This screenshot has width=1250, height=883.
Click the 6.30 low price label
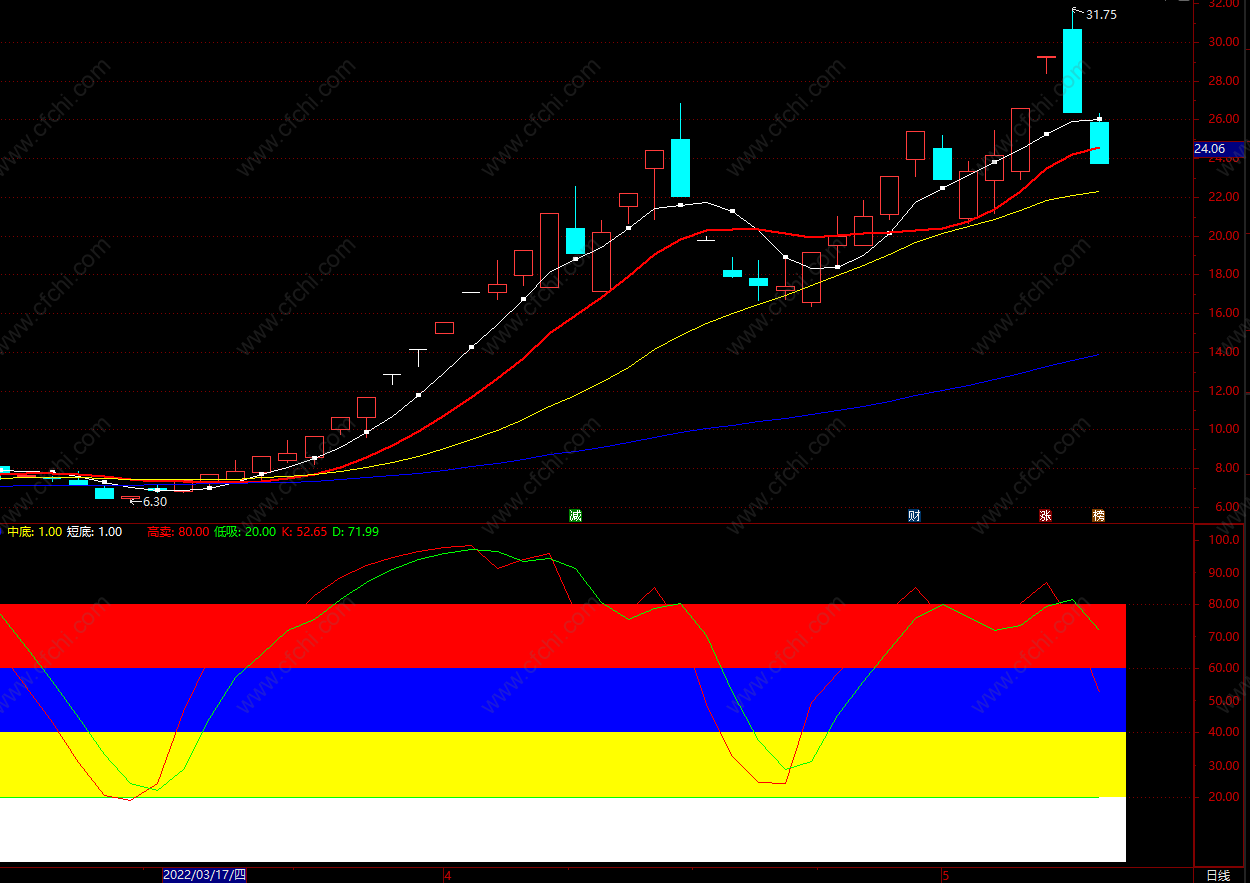point(155,502)
